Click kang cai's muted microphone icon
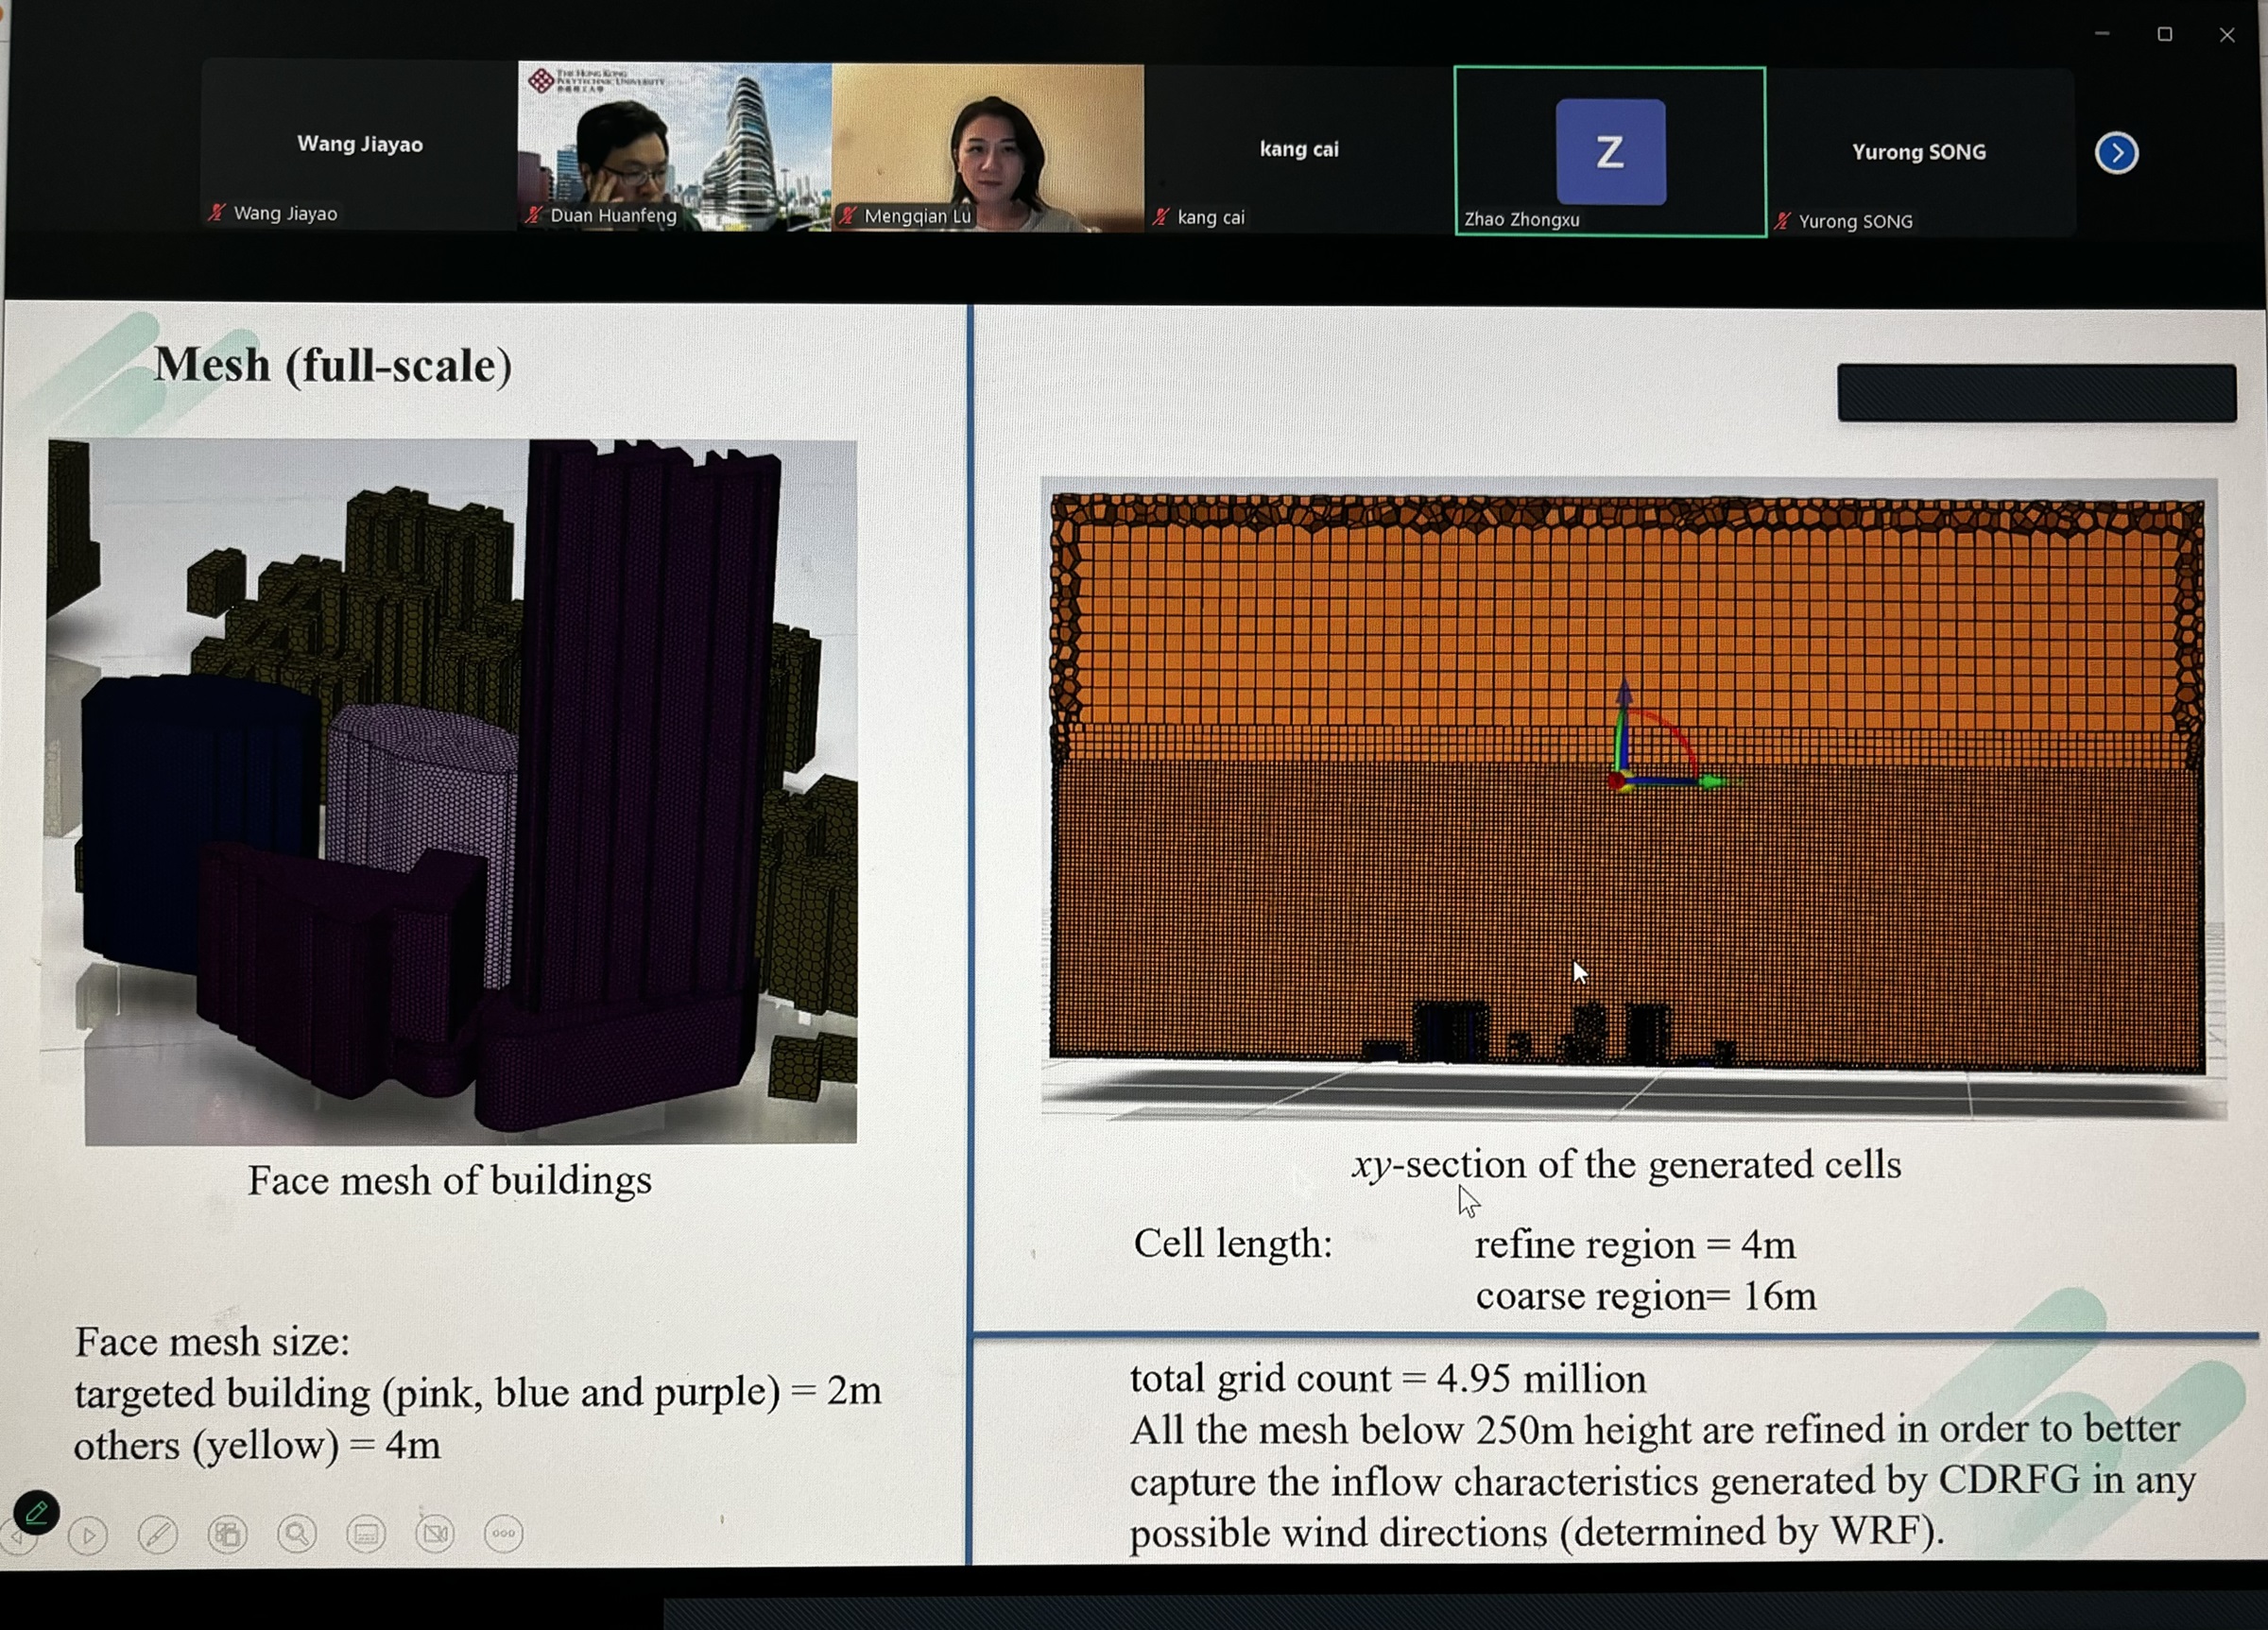This screenshot has width=2268, height=1630. 1160,217
